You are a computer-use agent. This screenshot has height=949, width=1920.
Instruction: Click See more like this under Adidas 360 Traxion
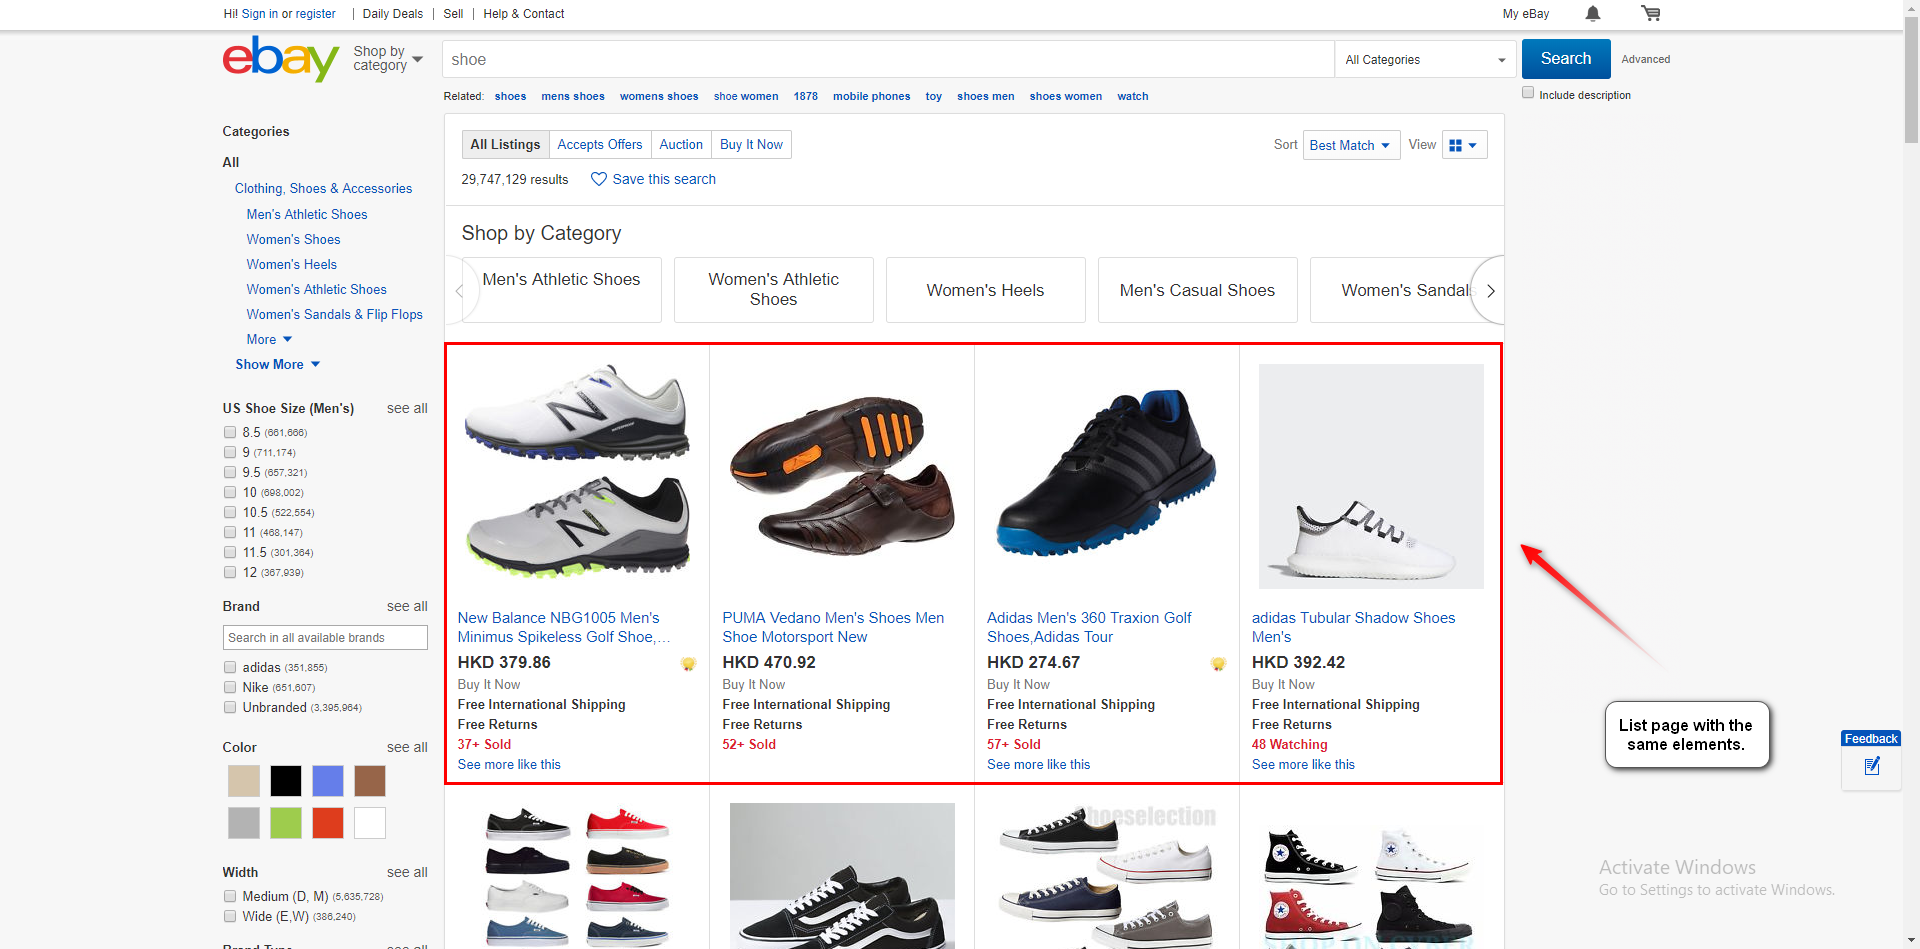[x=1038, y=764]
